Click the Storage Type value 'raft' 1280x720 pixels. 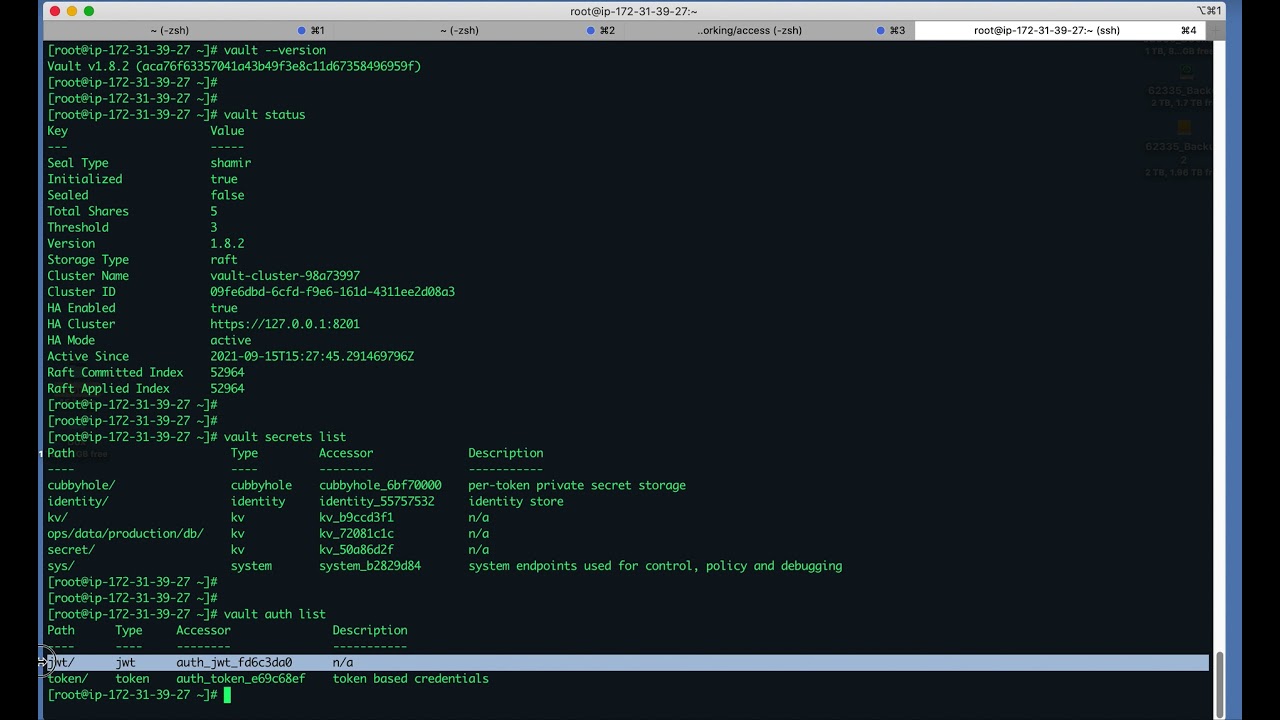tap(224, 259)
